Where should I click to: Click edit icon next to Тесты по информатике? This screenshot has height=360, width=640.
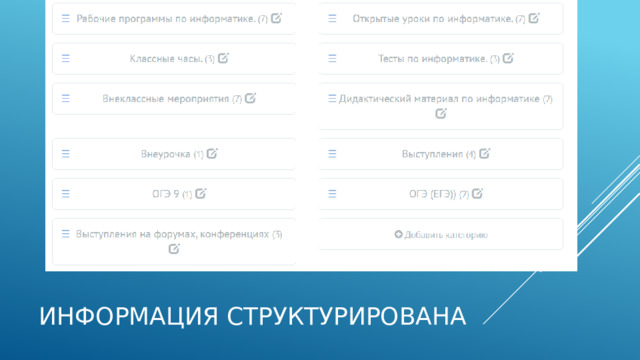pyautogui.click(x=508, y=58)
